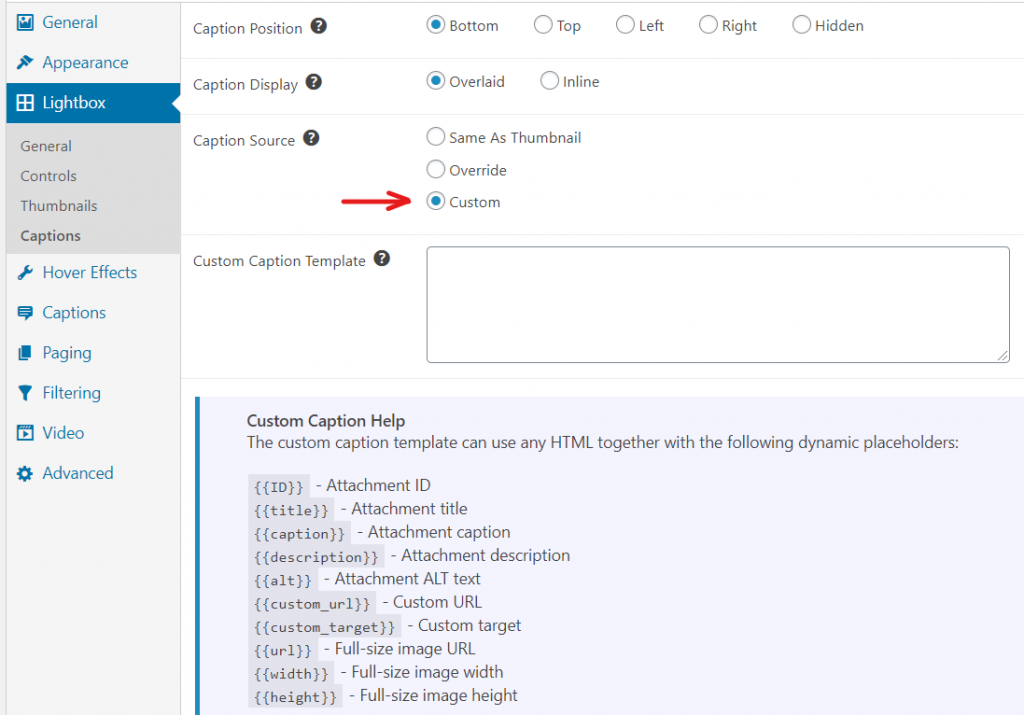Click the Caption Source help icon

coord(311,139)
